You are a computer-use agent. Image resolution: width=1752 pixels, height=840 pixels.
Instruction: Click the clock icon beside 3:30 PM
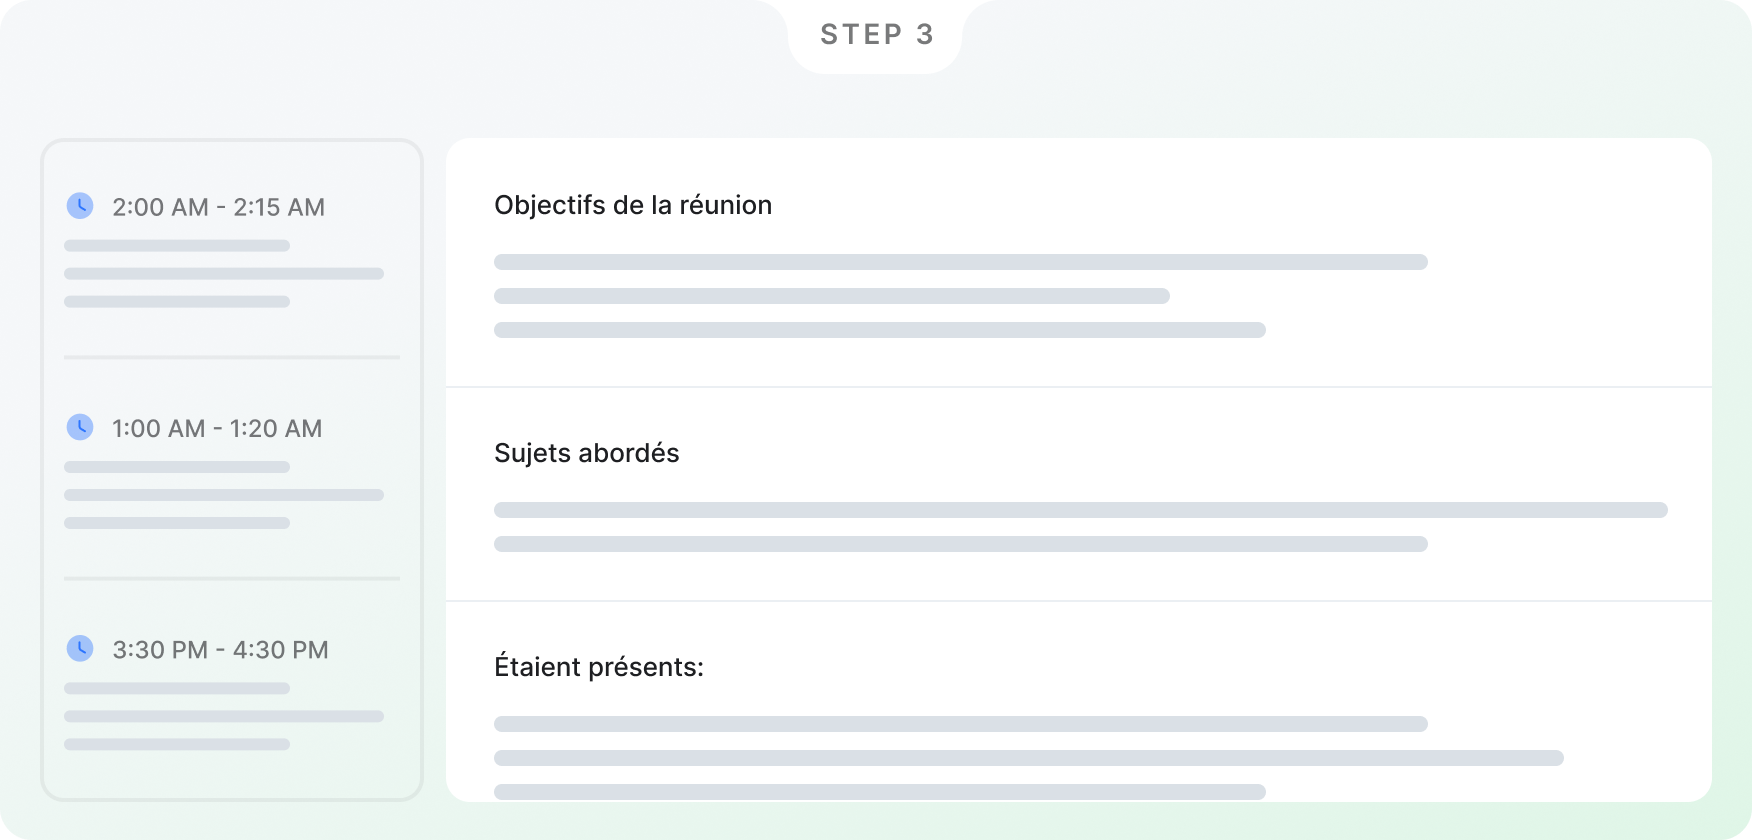point(80,648)
